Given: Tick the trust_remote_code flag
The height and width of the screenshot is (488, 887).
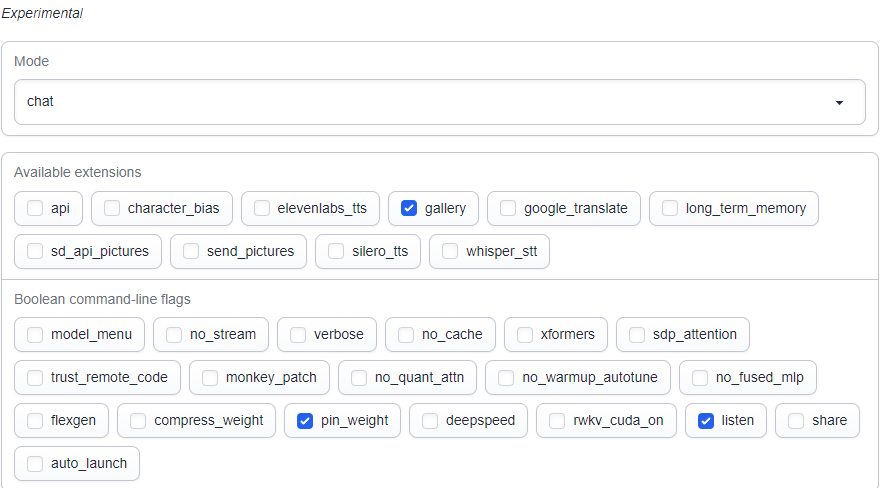Looking at the screenshot, I should (x=36, y=378).
